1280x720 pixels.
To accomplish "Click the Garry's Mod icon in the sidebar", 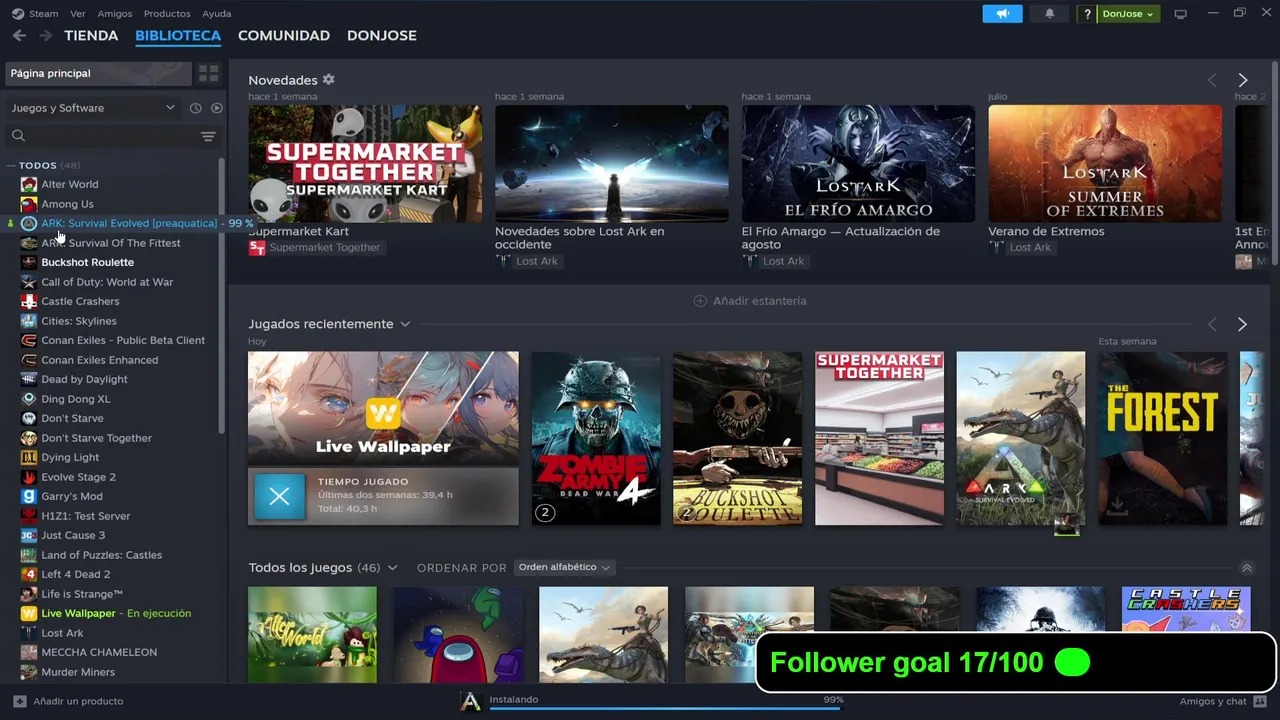I will 29,496.
